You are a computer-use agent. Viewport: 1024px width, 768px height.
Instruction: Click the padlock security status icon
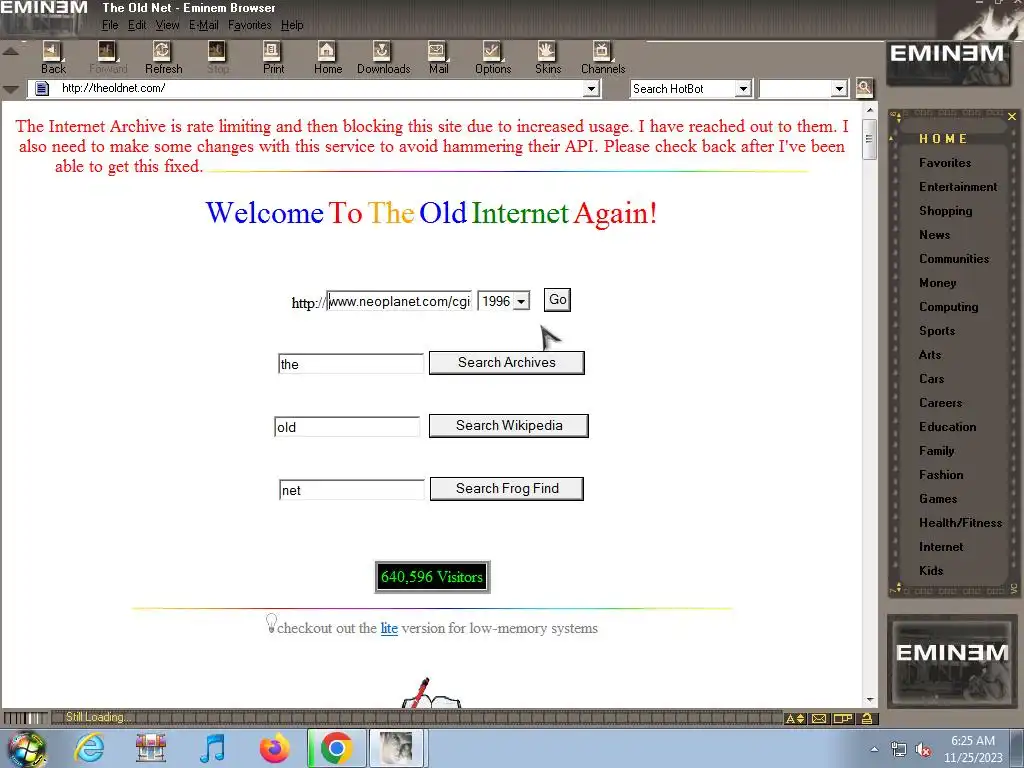tap(867, 719)
